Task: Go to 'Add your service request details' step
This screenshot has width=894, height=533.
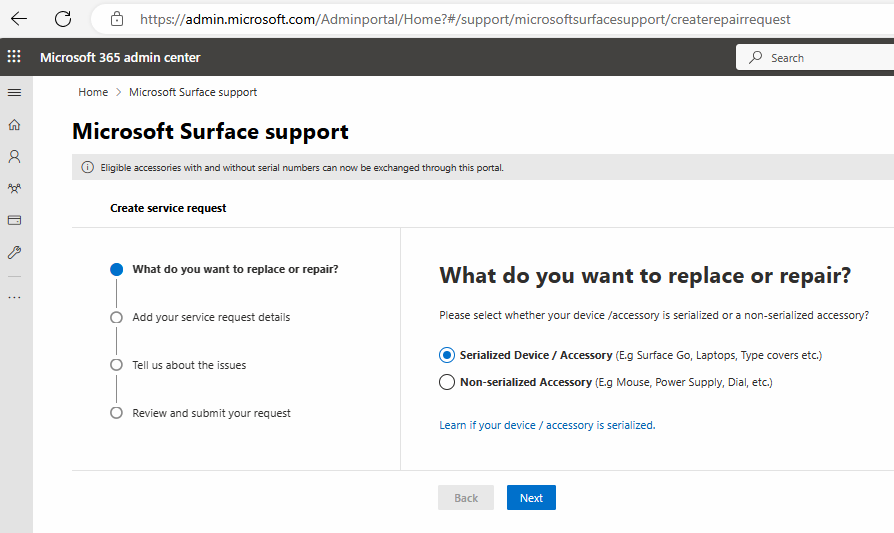Action: click(x=211, y=317)
